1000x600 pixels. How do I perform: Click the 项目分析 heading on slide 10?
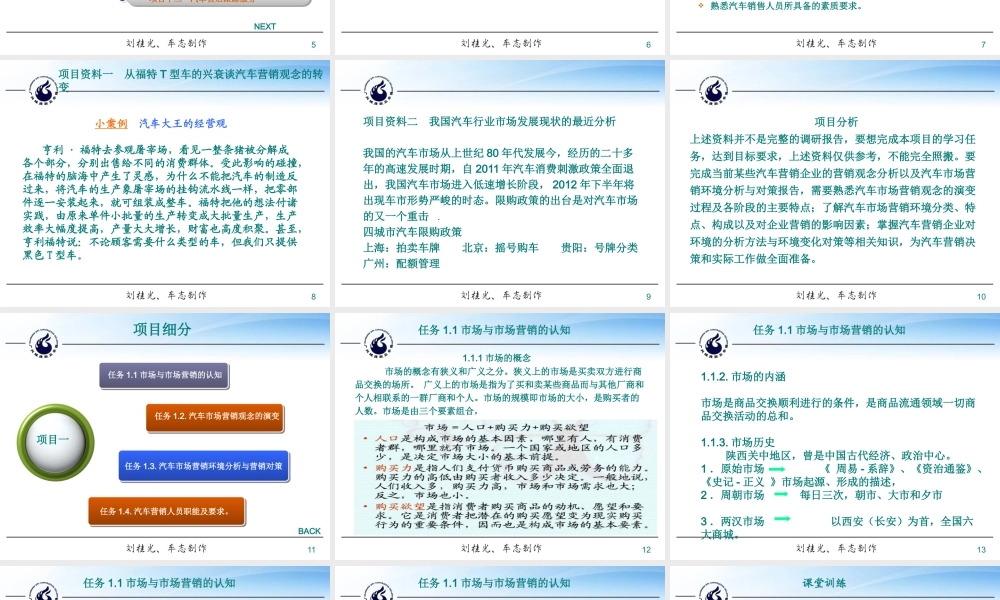836,122
